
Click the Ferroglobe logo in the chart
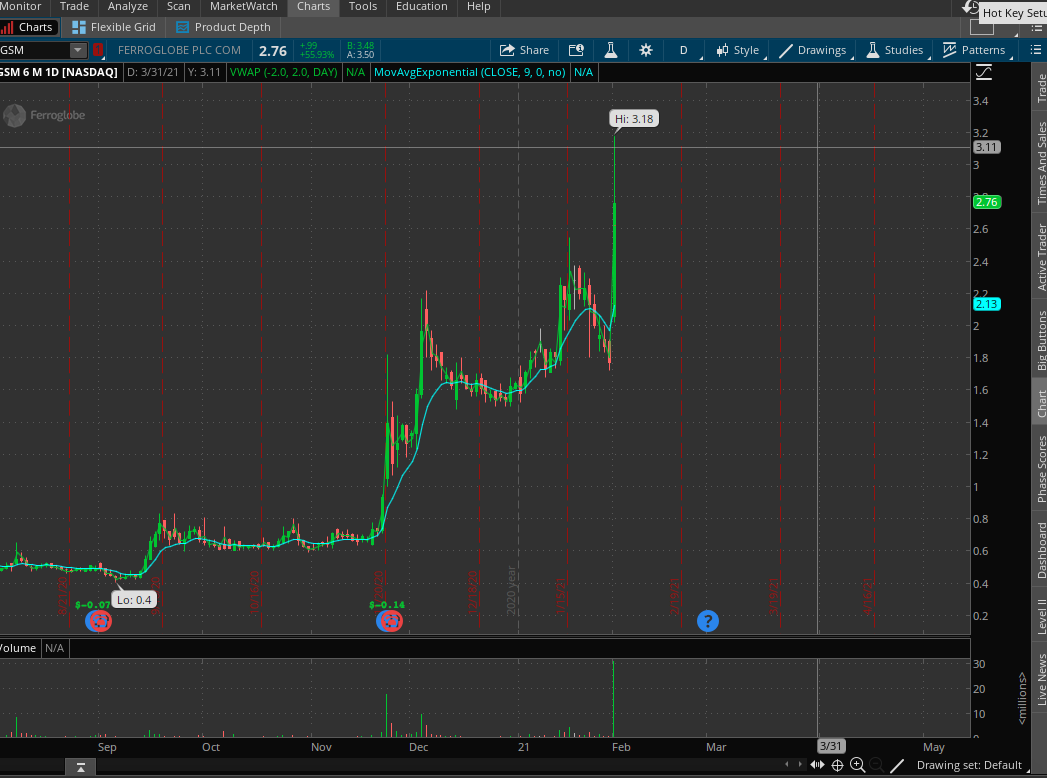pos(44,116)
